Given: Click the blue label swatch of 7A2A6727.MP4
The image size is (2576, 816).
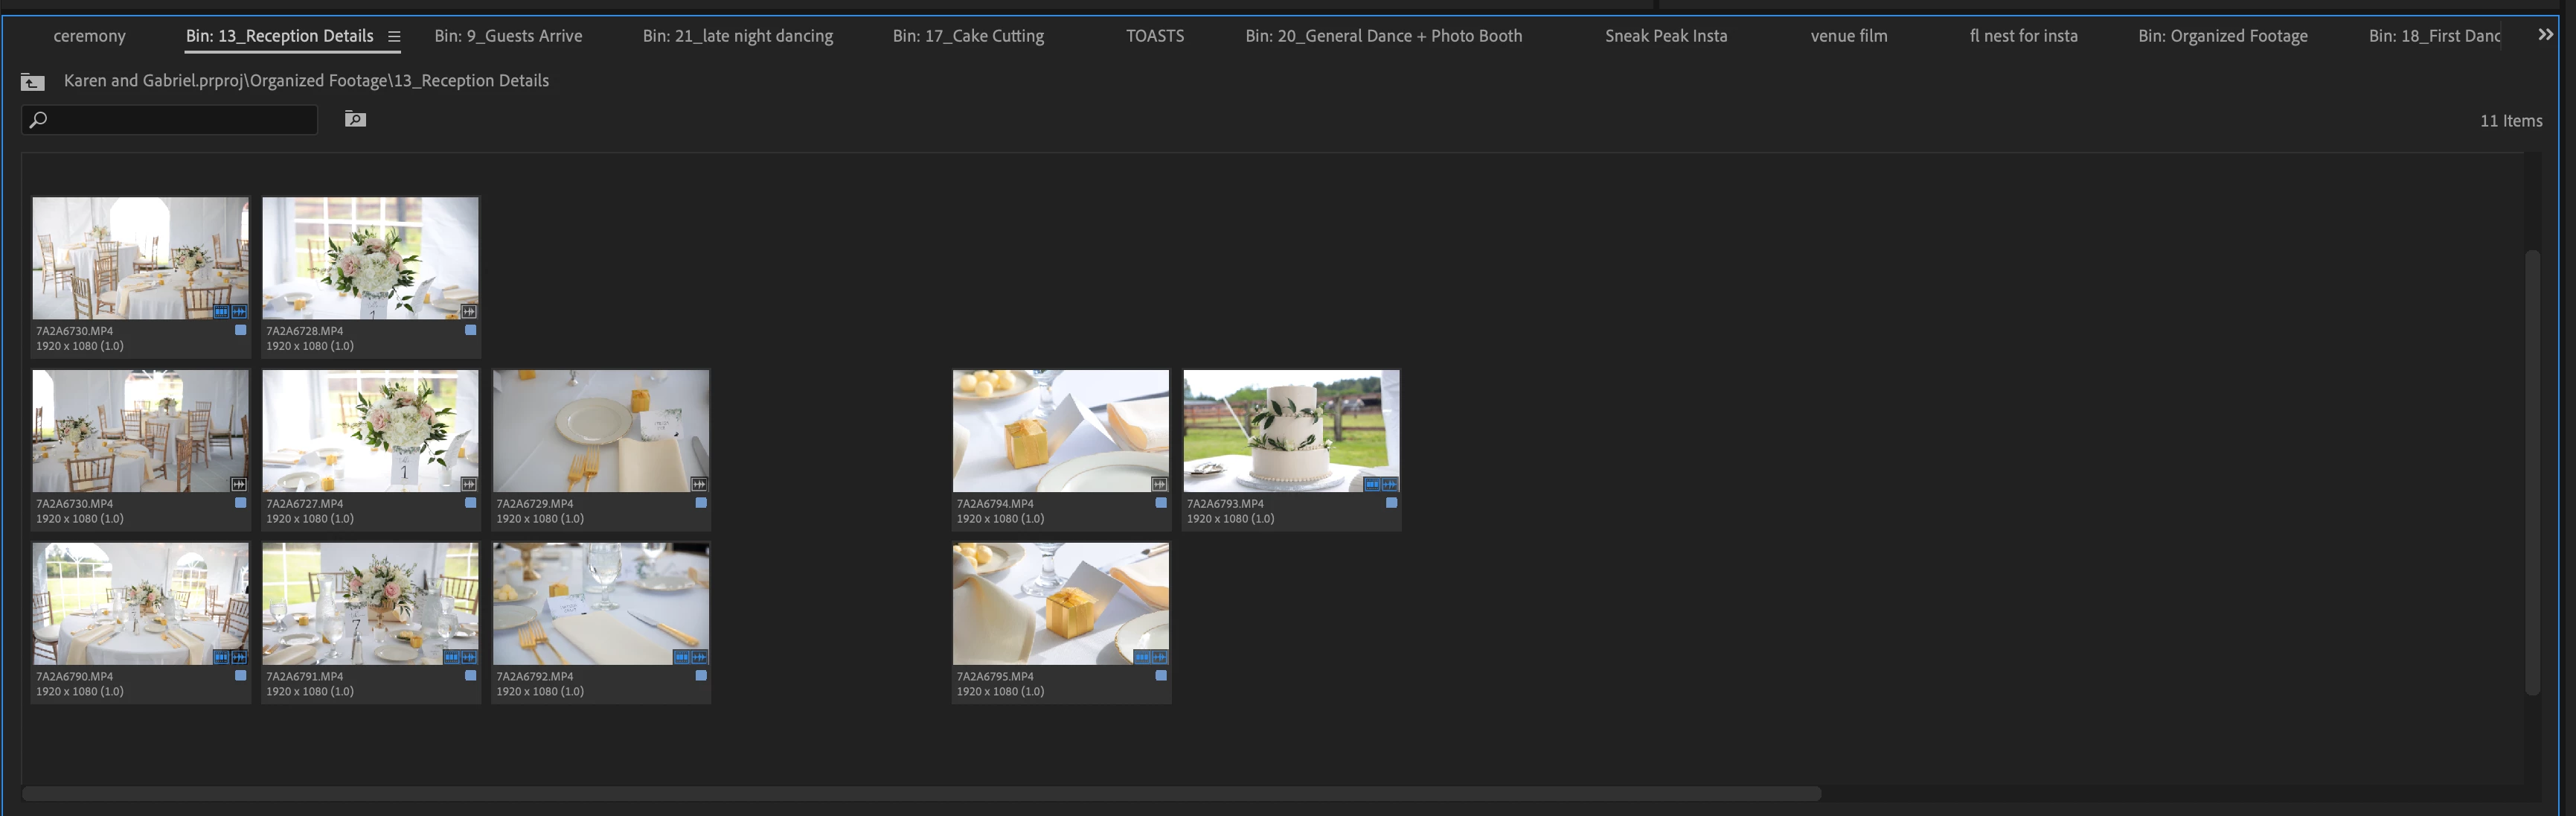Looking at the screenshot, I should pyautogui.click(x=471, y=503).
